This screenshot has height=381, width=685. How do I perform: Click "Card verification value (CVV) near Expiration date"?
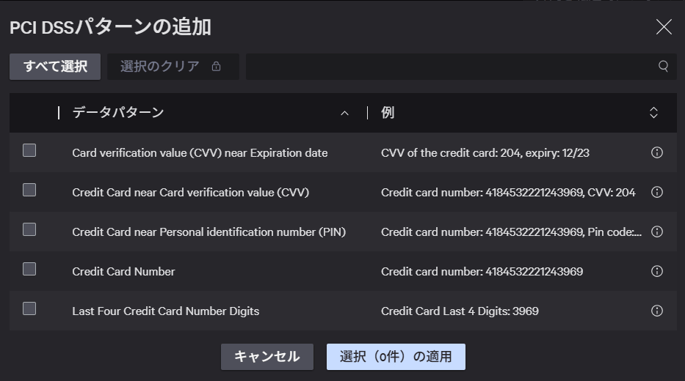click(200, 153)
